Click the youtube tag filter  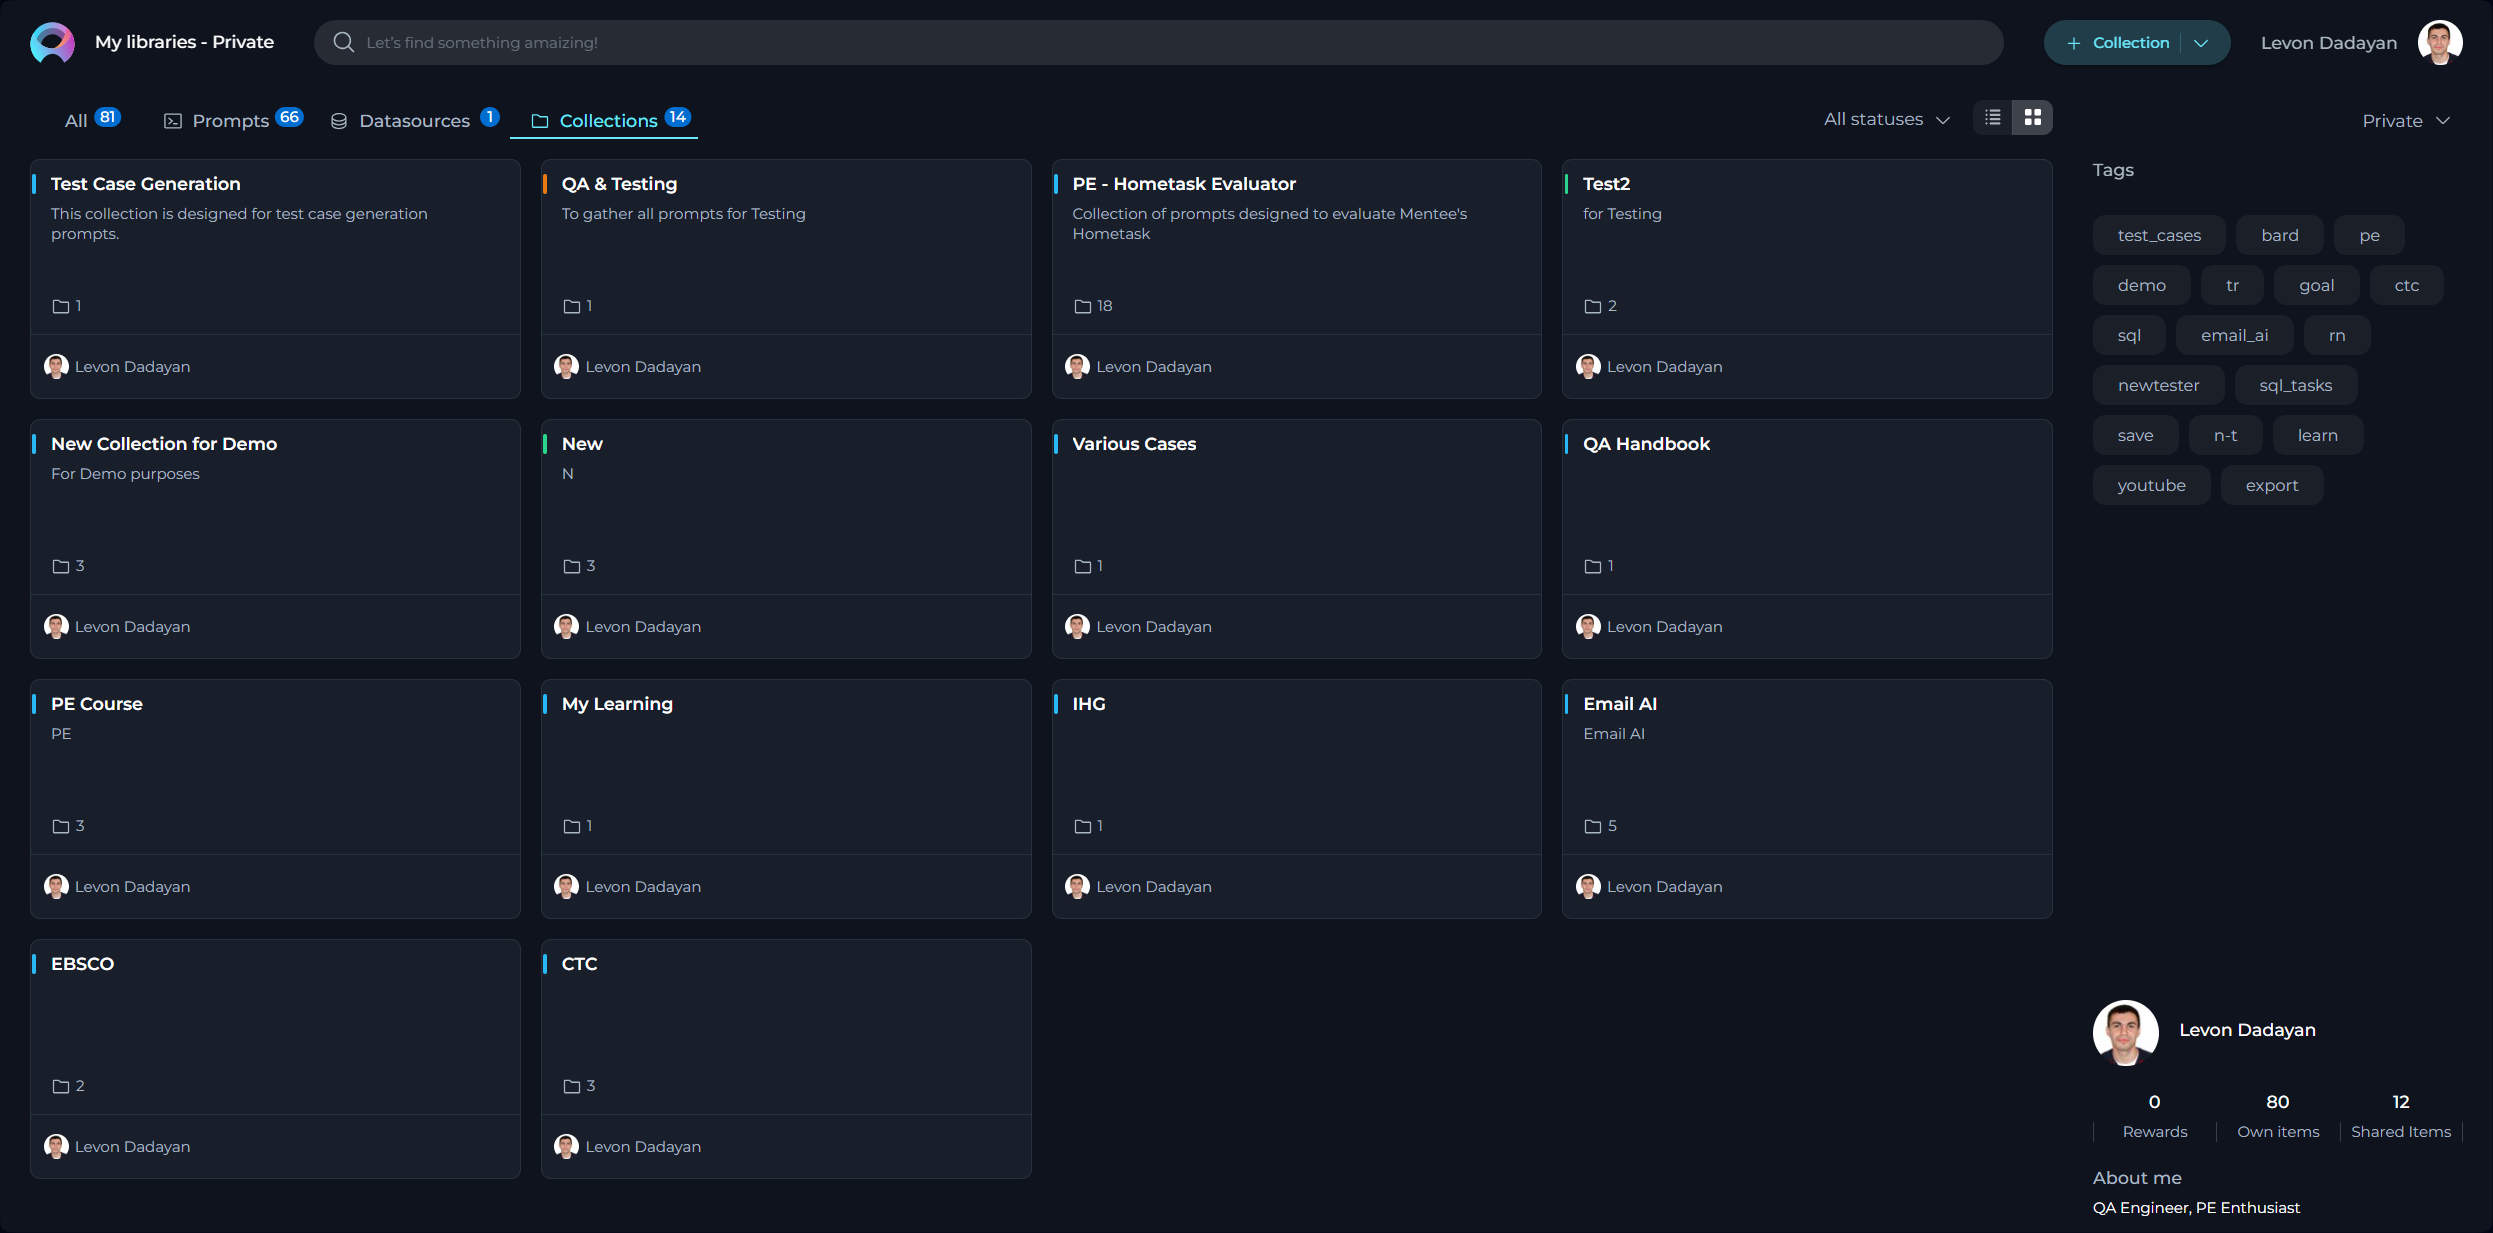click(2150, 485)
